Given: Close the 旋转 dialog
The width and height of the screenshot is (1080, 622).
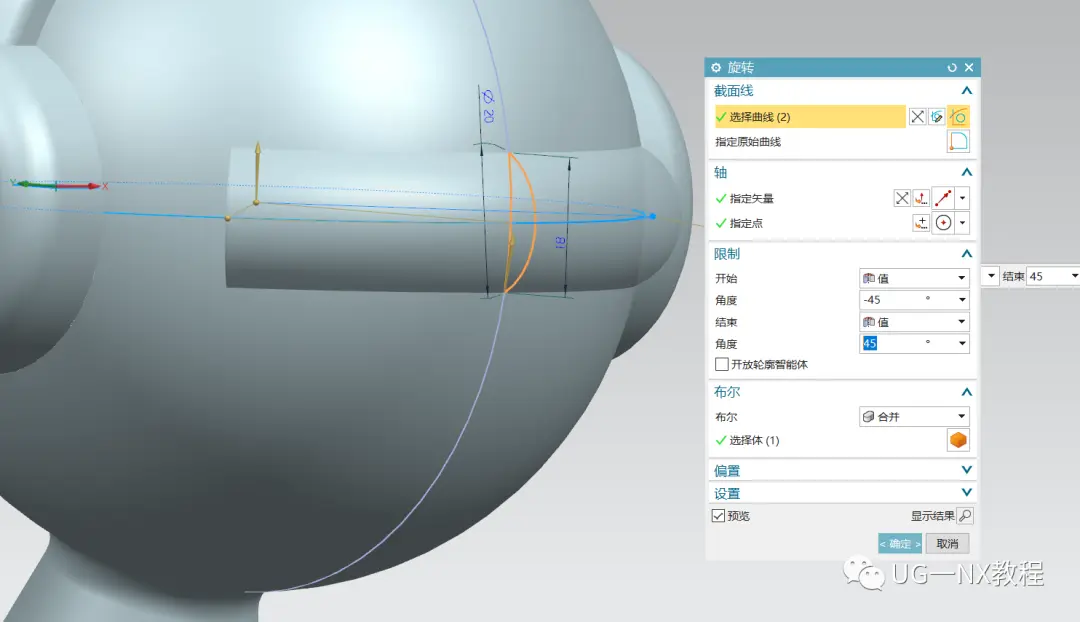Looking at the screenshot, I should point(969,68).
